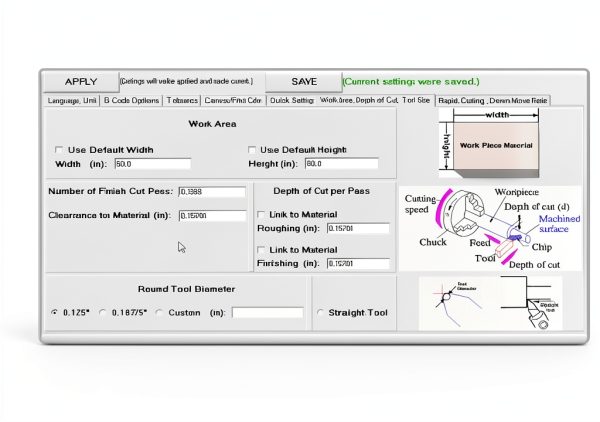Check Link to Material for Finishing
Screen dimensions: 600x422
(261, 250)
